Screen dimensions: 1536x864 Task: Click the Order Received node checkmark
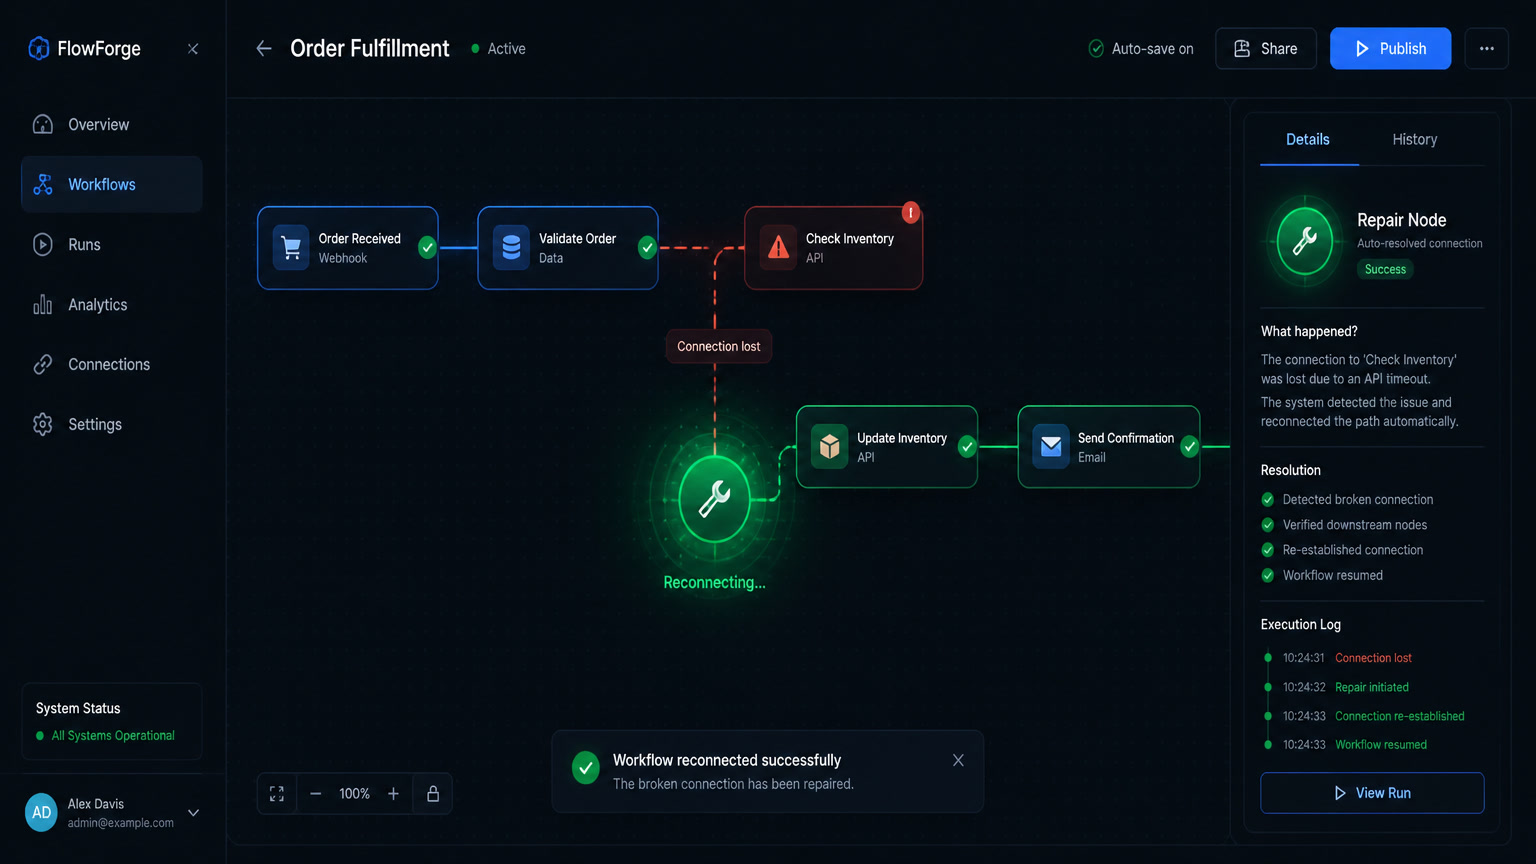427,247
